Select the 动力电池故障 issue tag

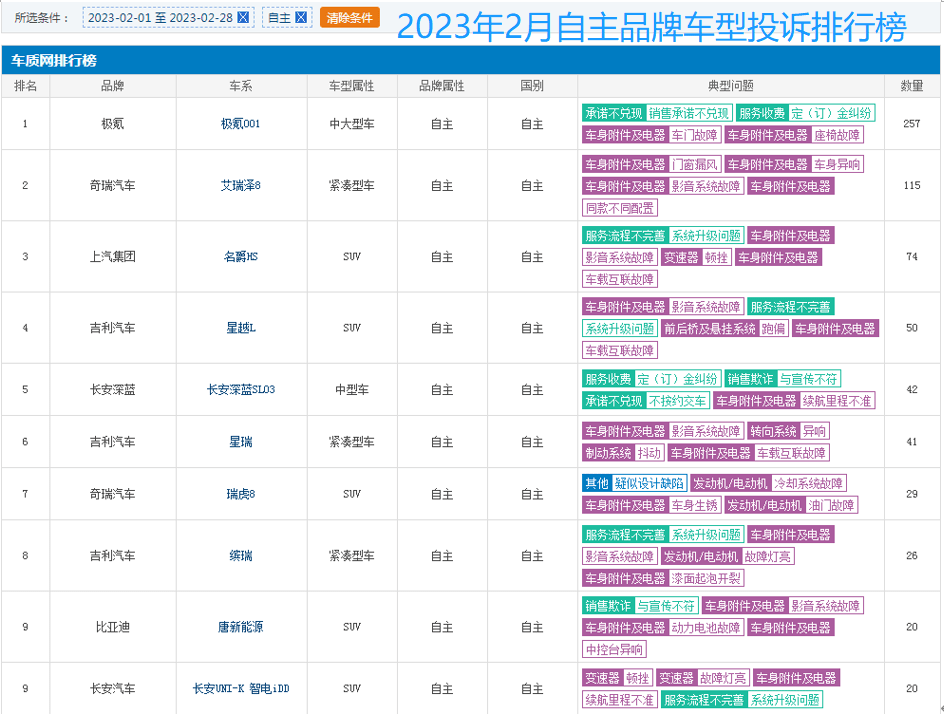click(x=706, y=628)
